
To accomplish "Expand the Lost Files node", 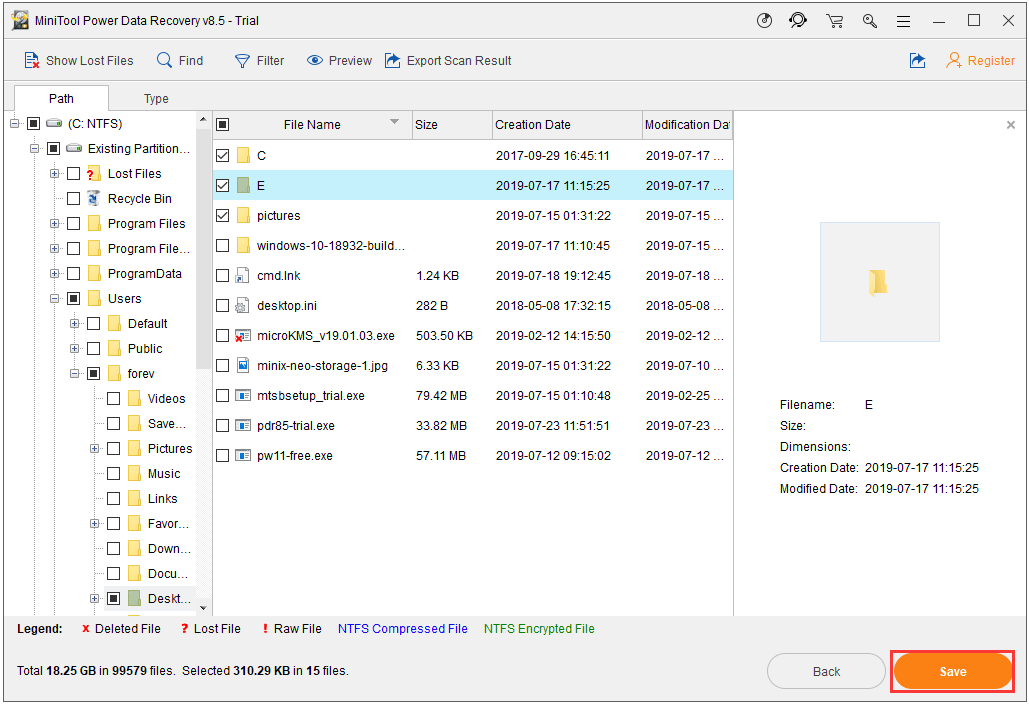I will 54,173.
